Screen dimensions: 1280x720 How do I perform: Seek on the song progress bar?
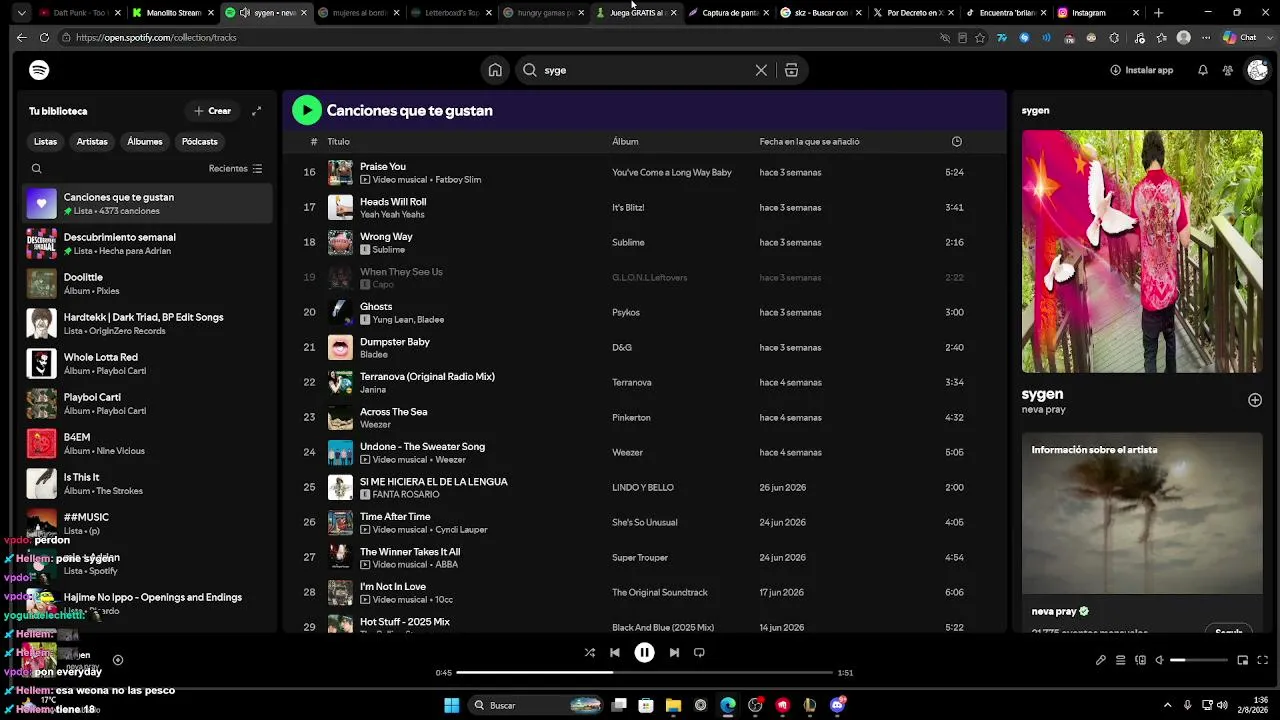click(645, 673)
